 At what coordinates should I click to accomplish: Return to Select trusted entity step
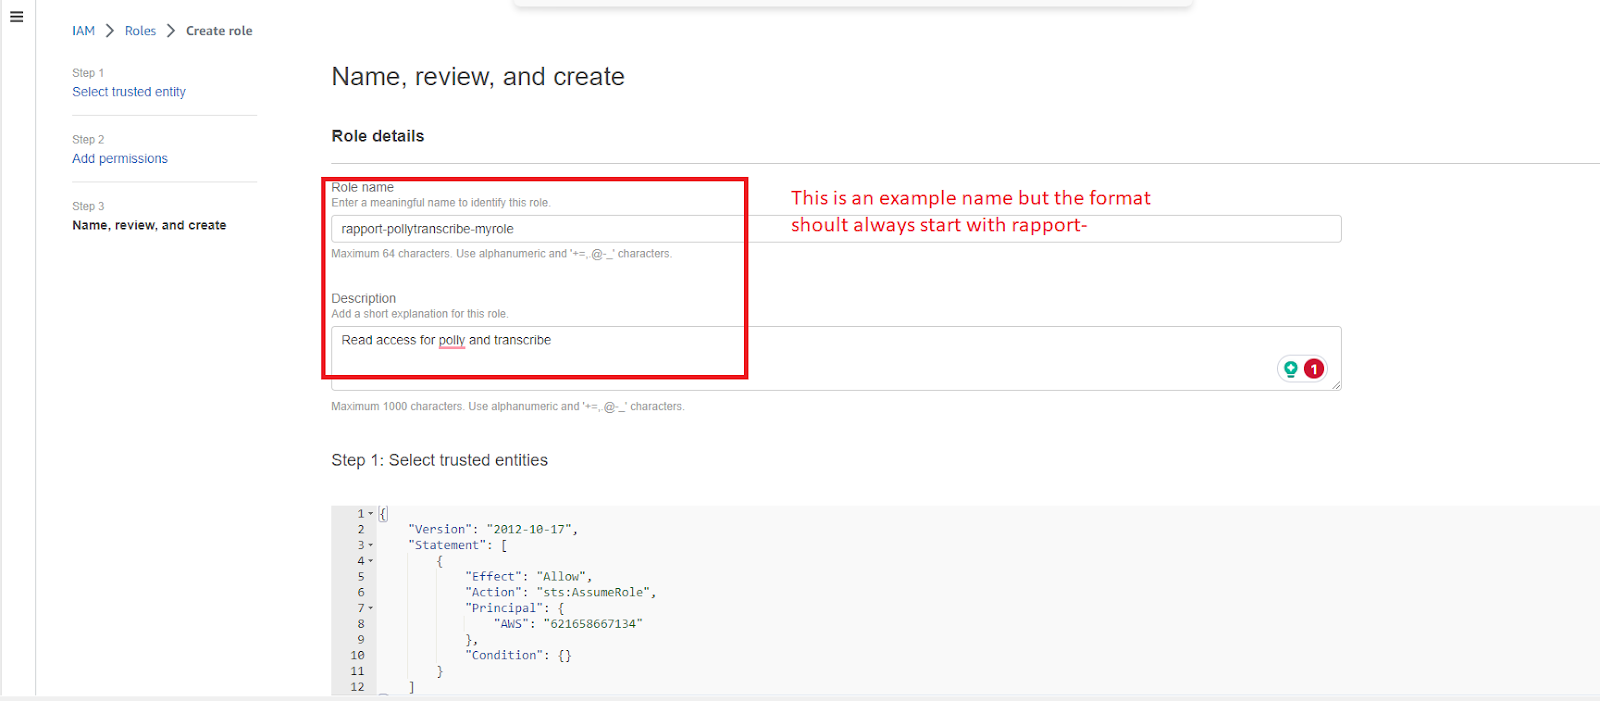click(129, 92)
